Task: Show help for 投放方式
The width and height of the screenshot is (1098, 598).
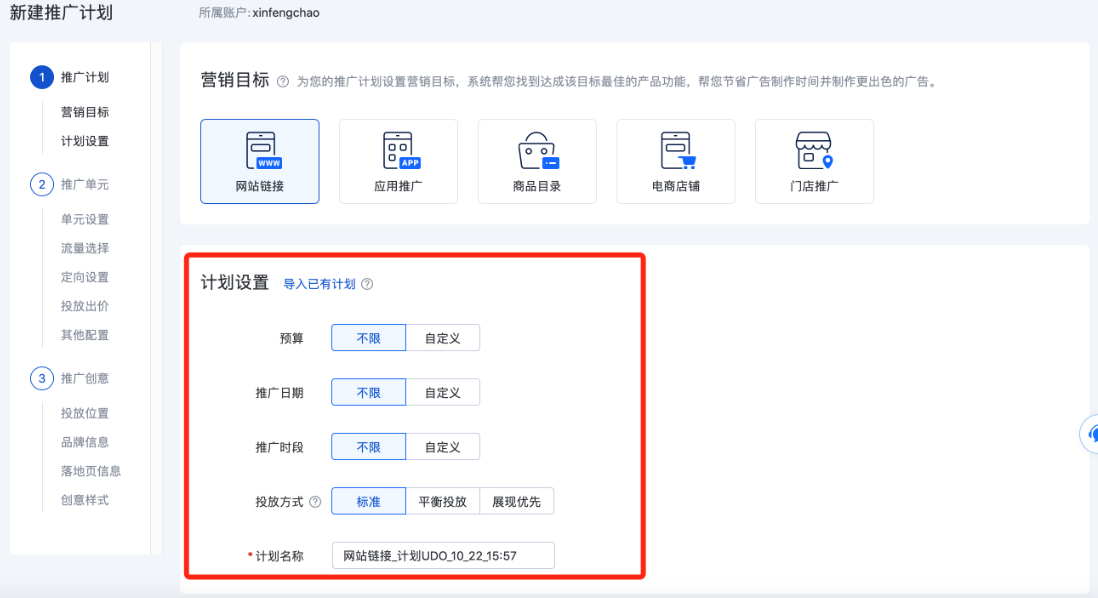Action: pyautogui.click(x=315, y=502)
